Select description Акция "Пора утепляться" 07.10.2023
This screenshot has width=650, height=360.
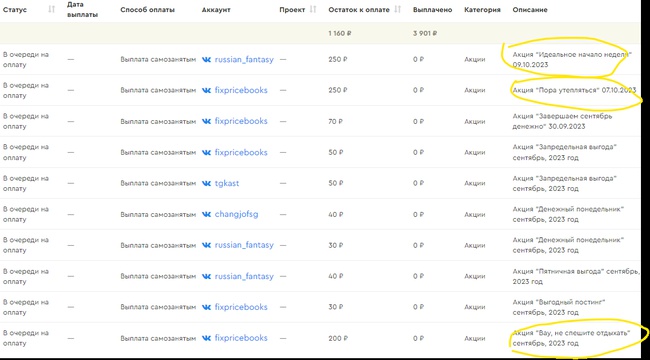tap(574, 90)
